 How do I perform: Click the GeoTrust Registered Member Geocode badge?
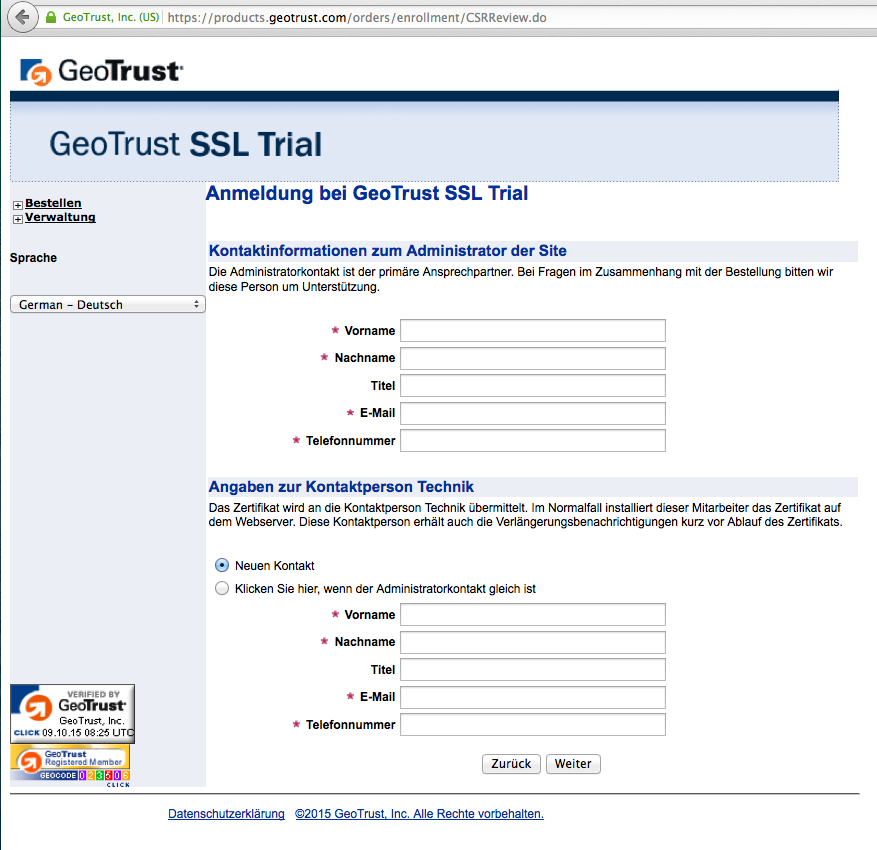[x=70, y=764]
